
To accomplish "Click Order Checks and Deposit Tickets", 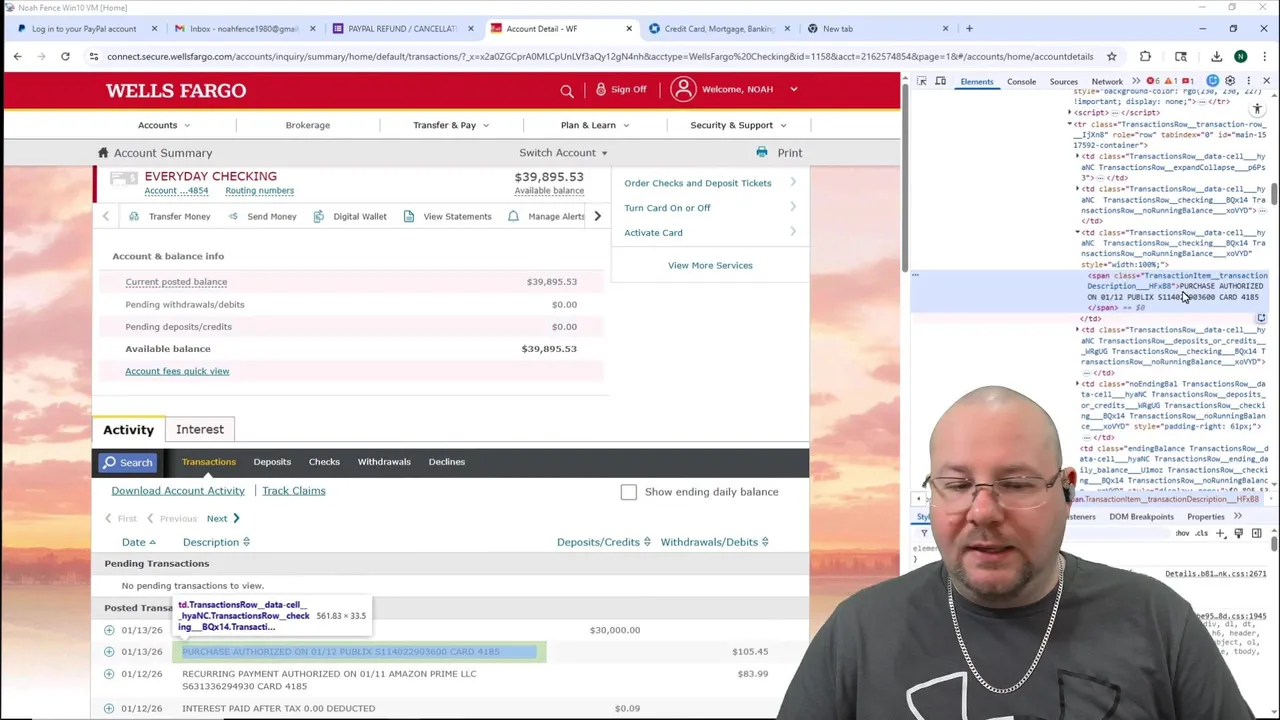I will (698, 183).
